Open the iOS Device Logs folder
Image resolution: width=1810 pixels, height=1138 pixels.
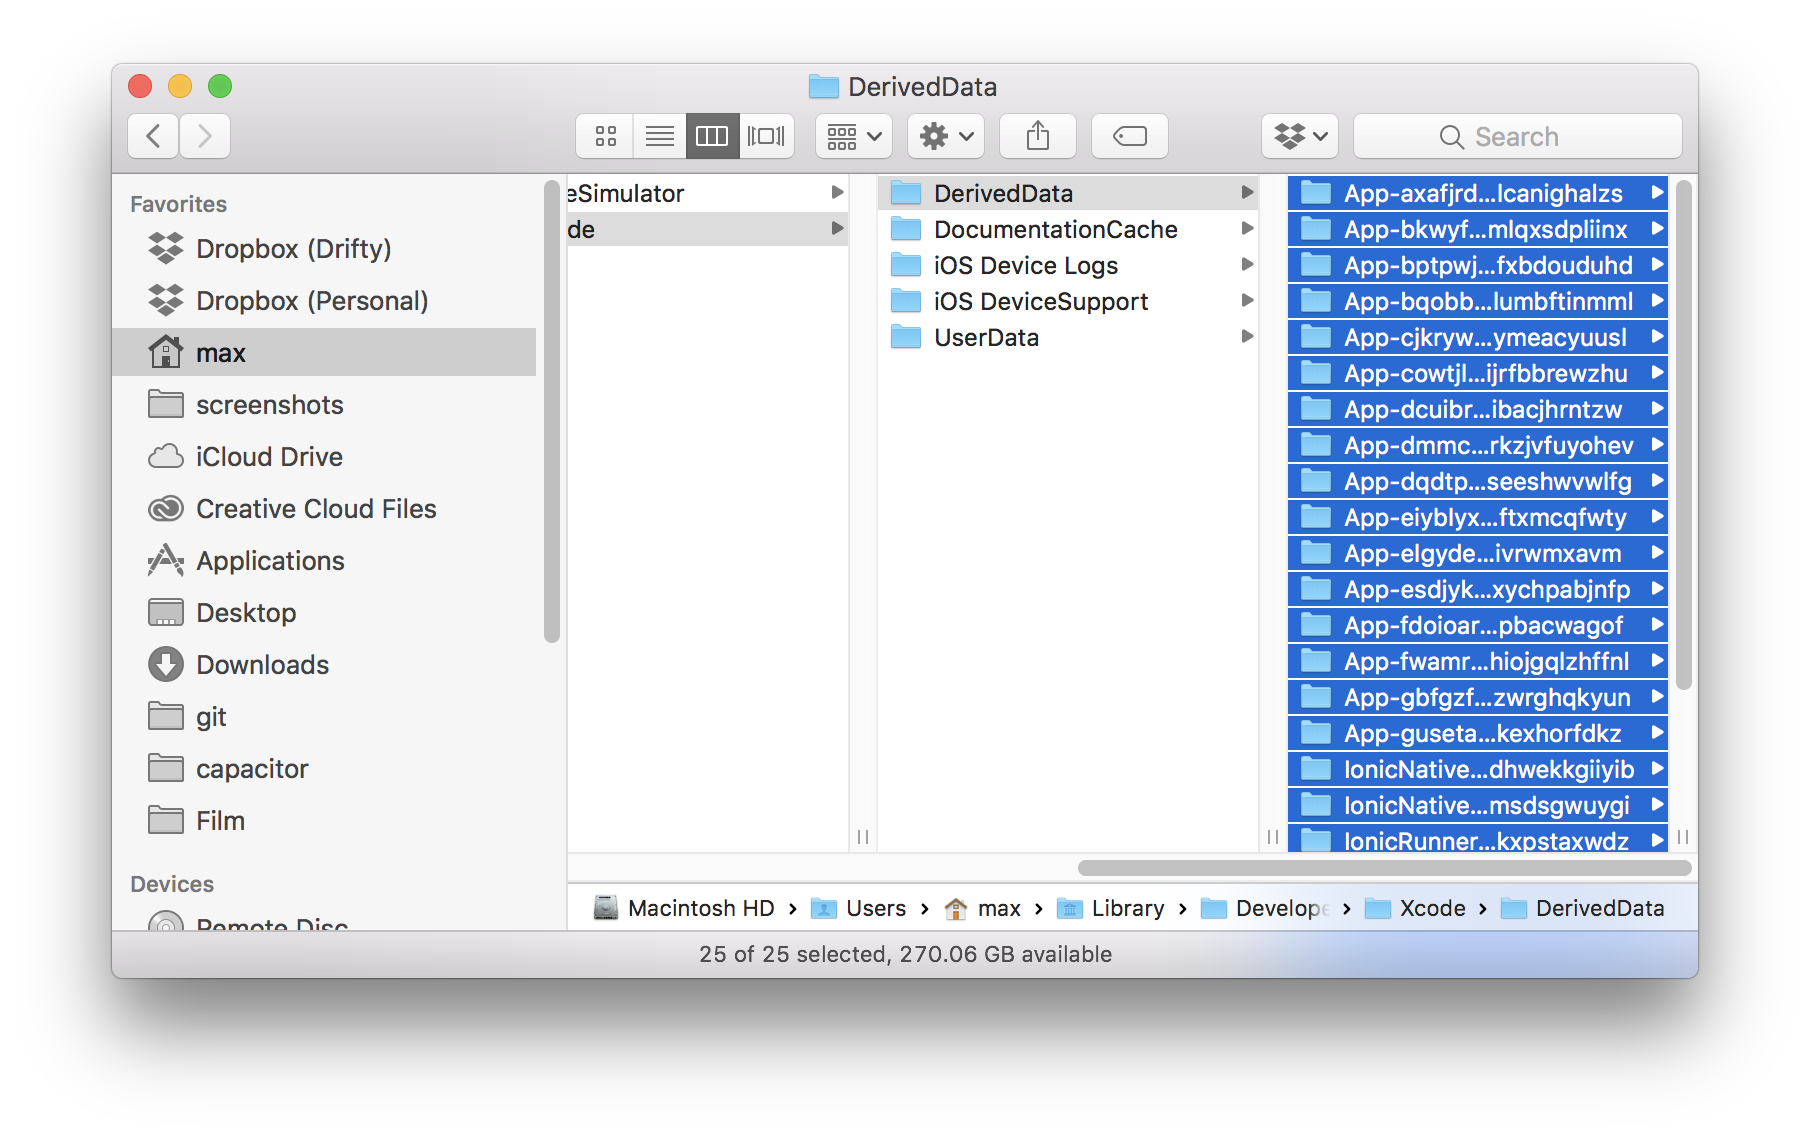pyautogui.click(x=1025, y=265)
